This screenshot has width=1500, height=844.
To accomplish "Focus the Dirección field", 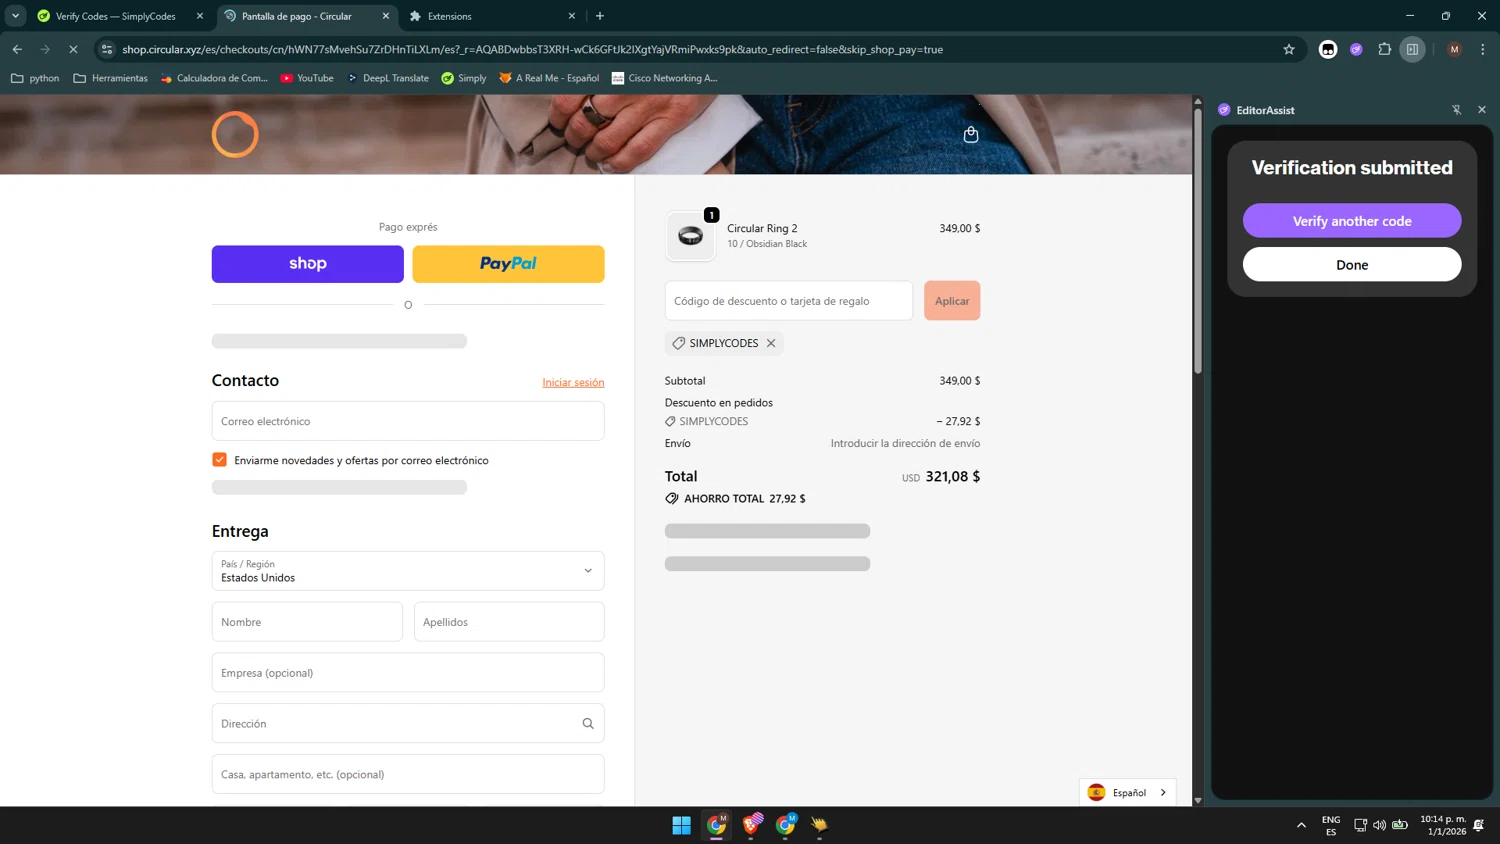I will (x=408, y=724).
